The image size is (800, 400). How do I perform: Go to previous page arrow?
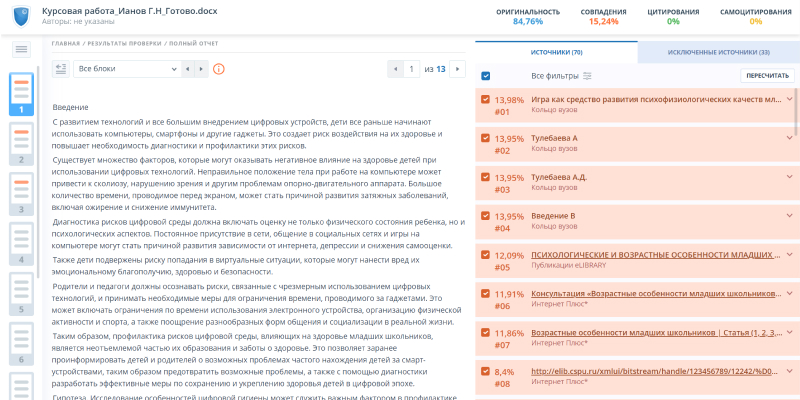395,69
